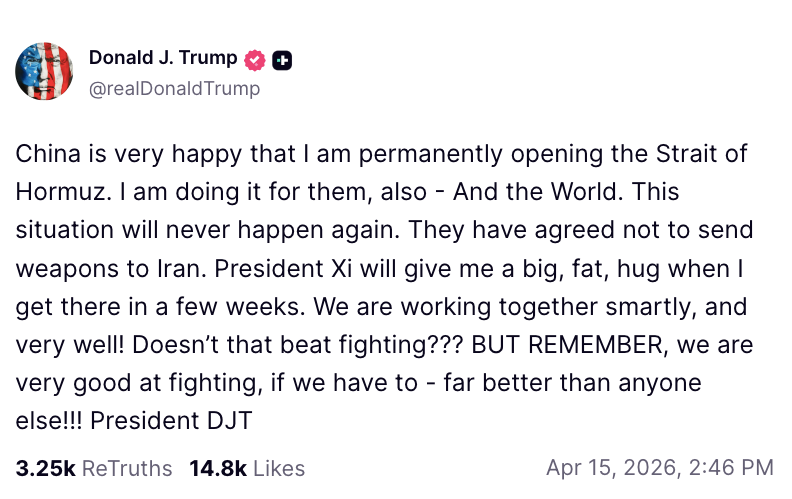The height and width of the screenshot is (499, 792).
Task: Click the word "Likes" label
Action: point(280,468)
